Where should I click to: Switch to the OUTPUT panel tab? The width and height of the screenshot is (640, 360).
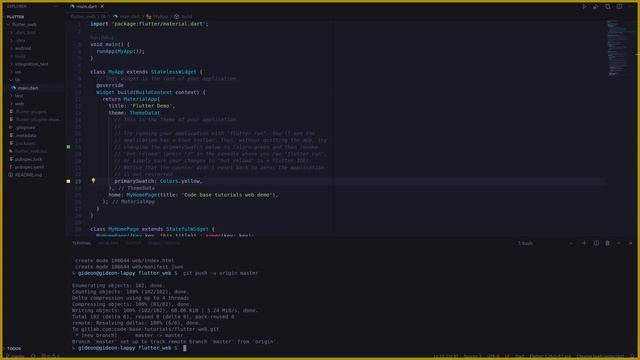click(x=133, y=243)
